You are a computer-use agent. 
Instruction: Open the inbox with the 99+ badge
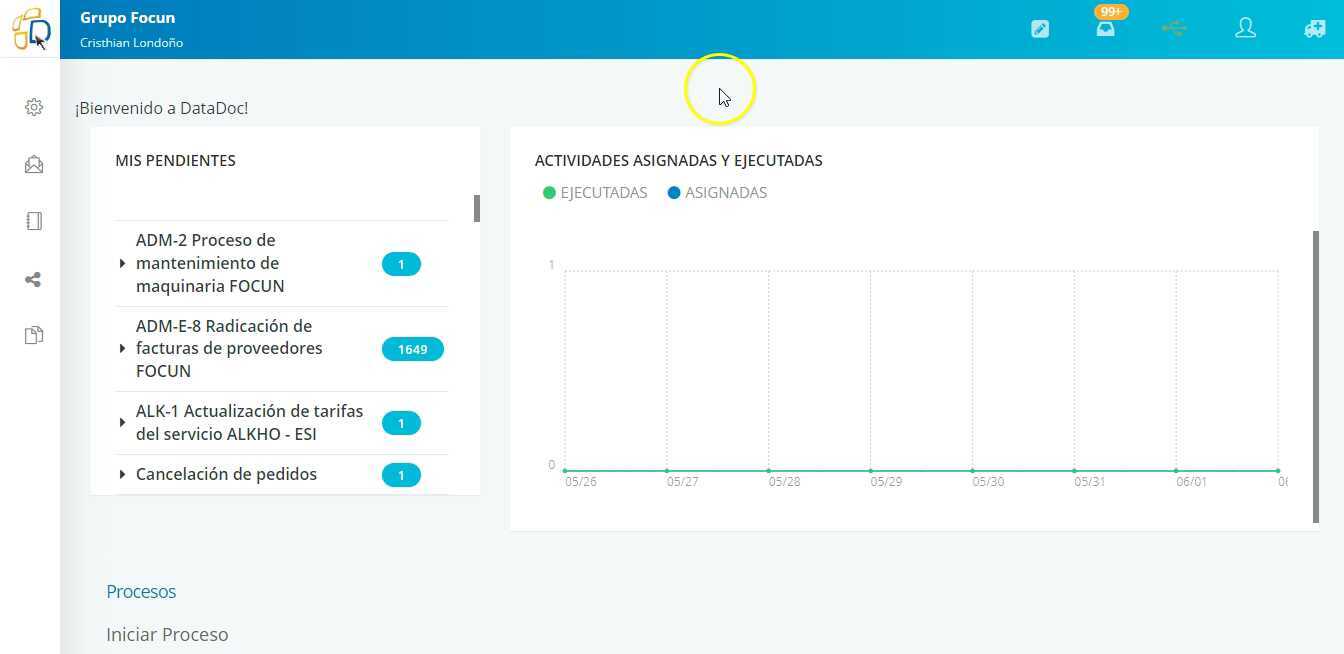coord(1105,29)
